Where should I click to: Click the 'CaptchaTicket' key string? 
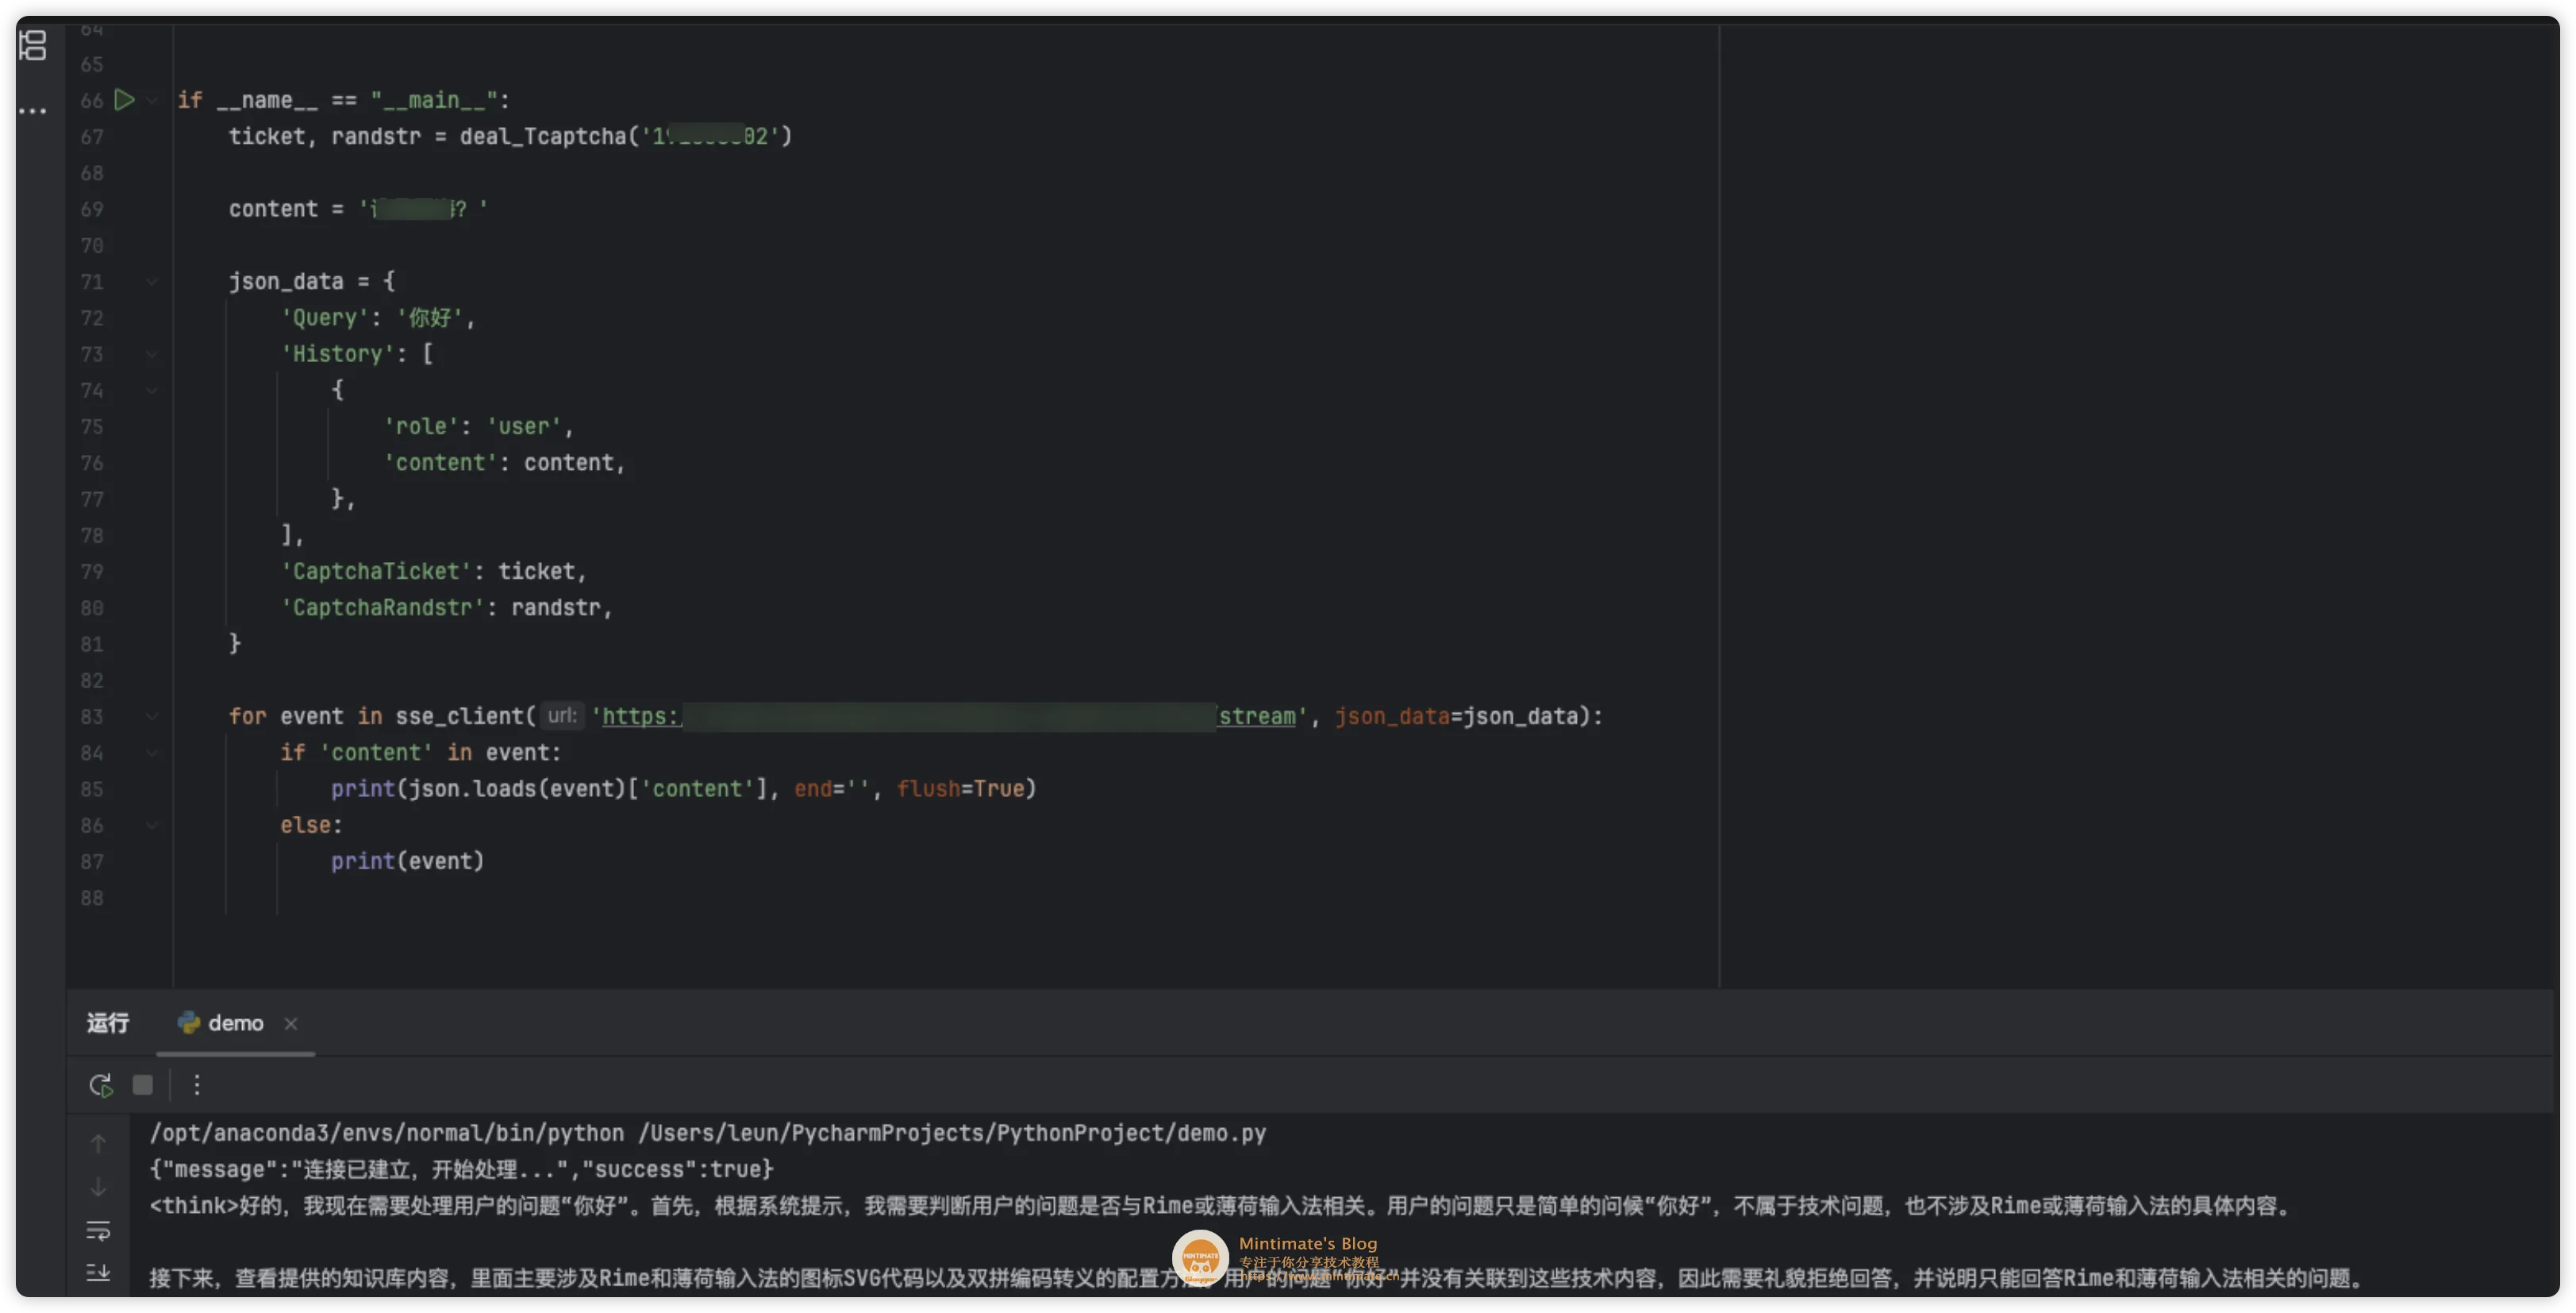pyautogui.click(x=376, y=572)
